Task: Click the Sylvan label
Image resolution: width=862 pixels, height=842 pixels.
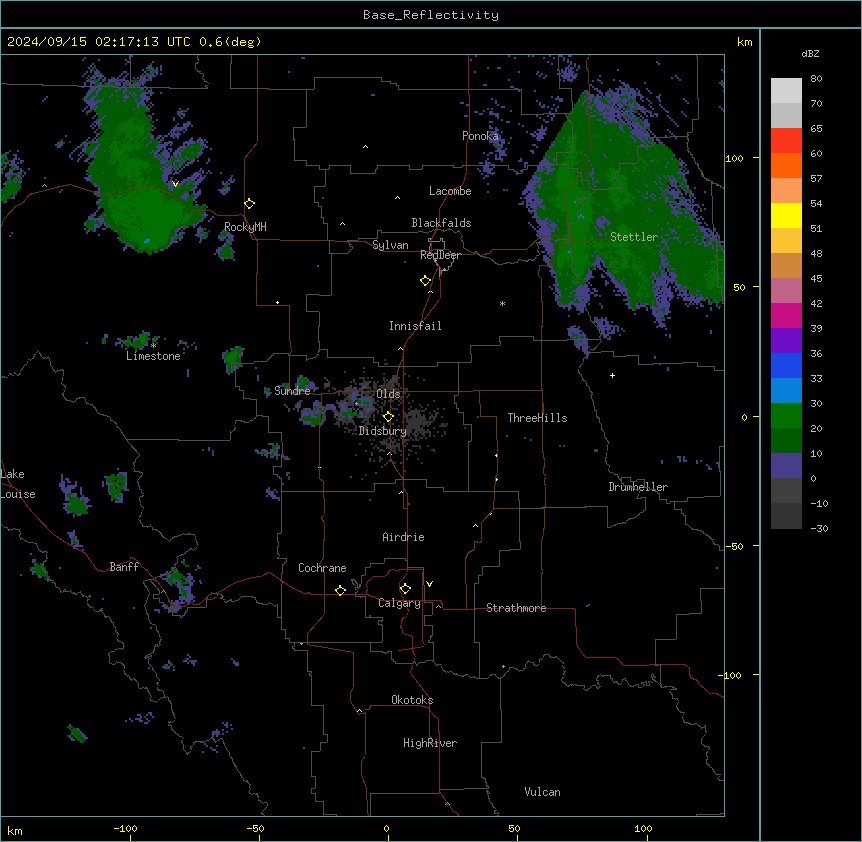Action: [390, 245]
